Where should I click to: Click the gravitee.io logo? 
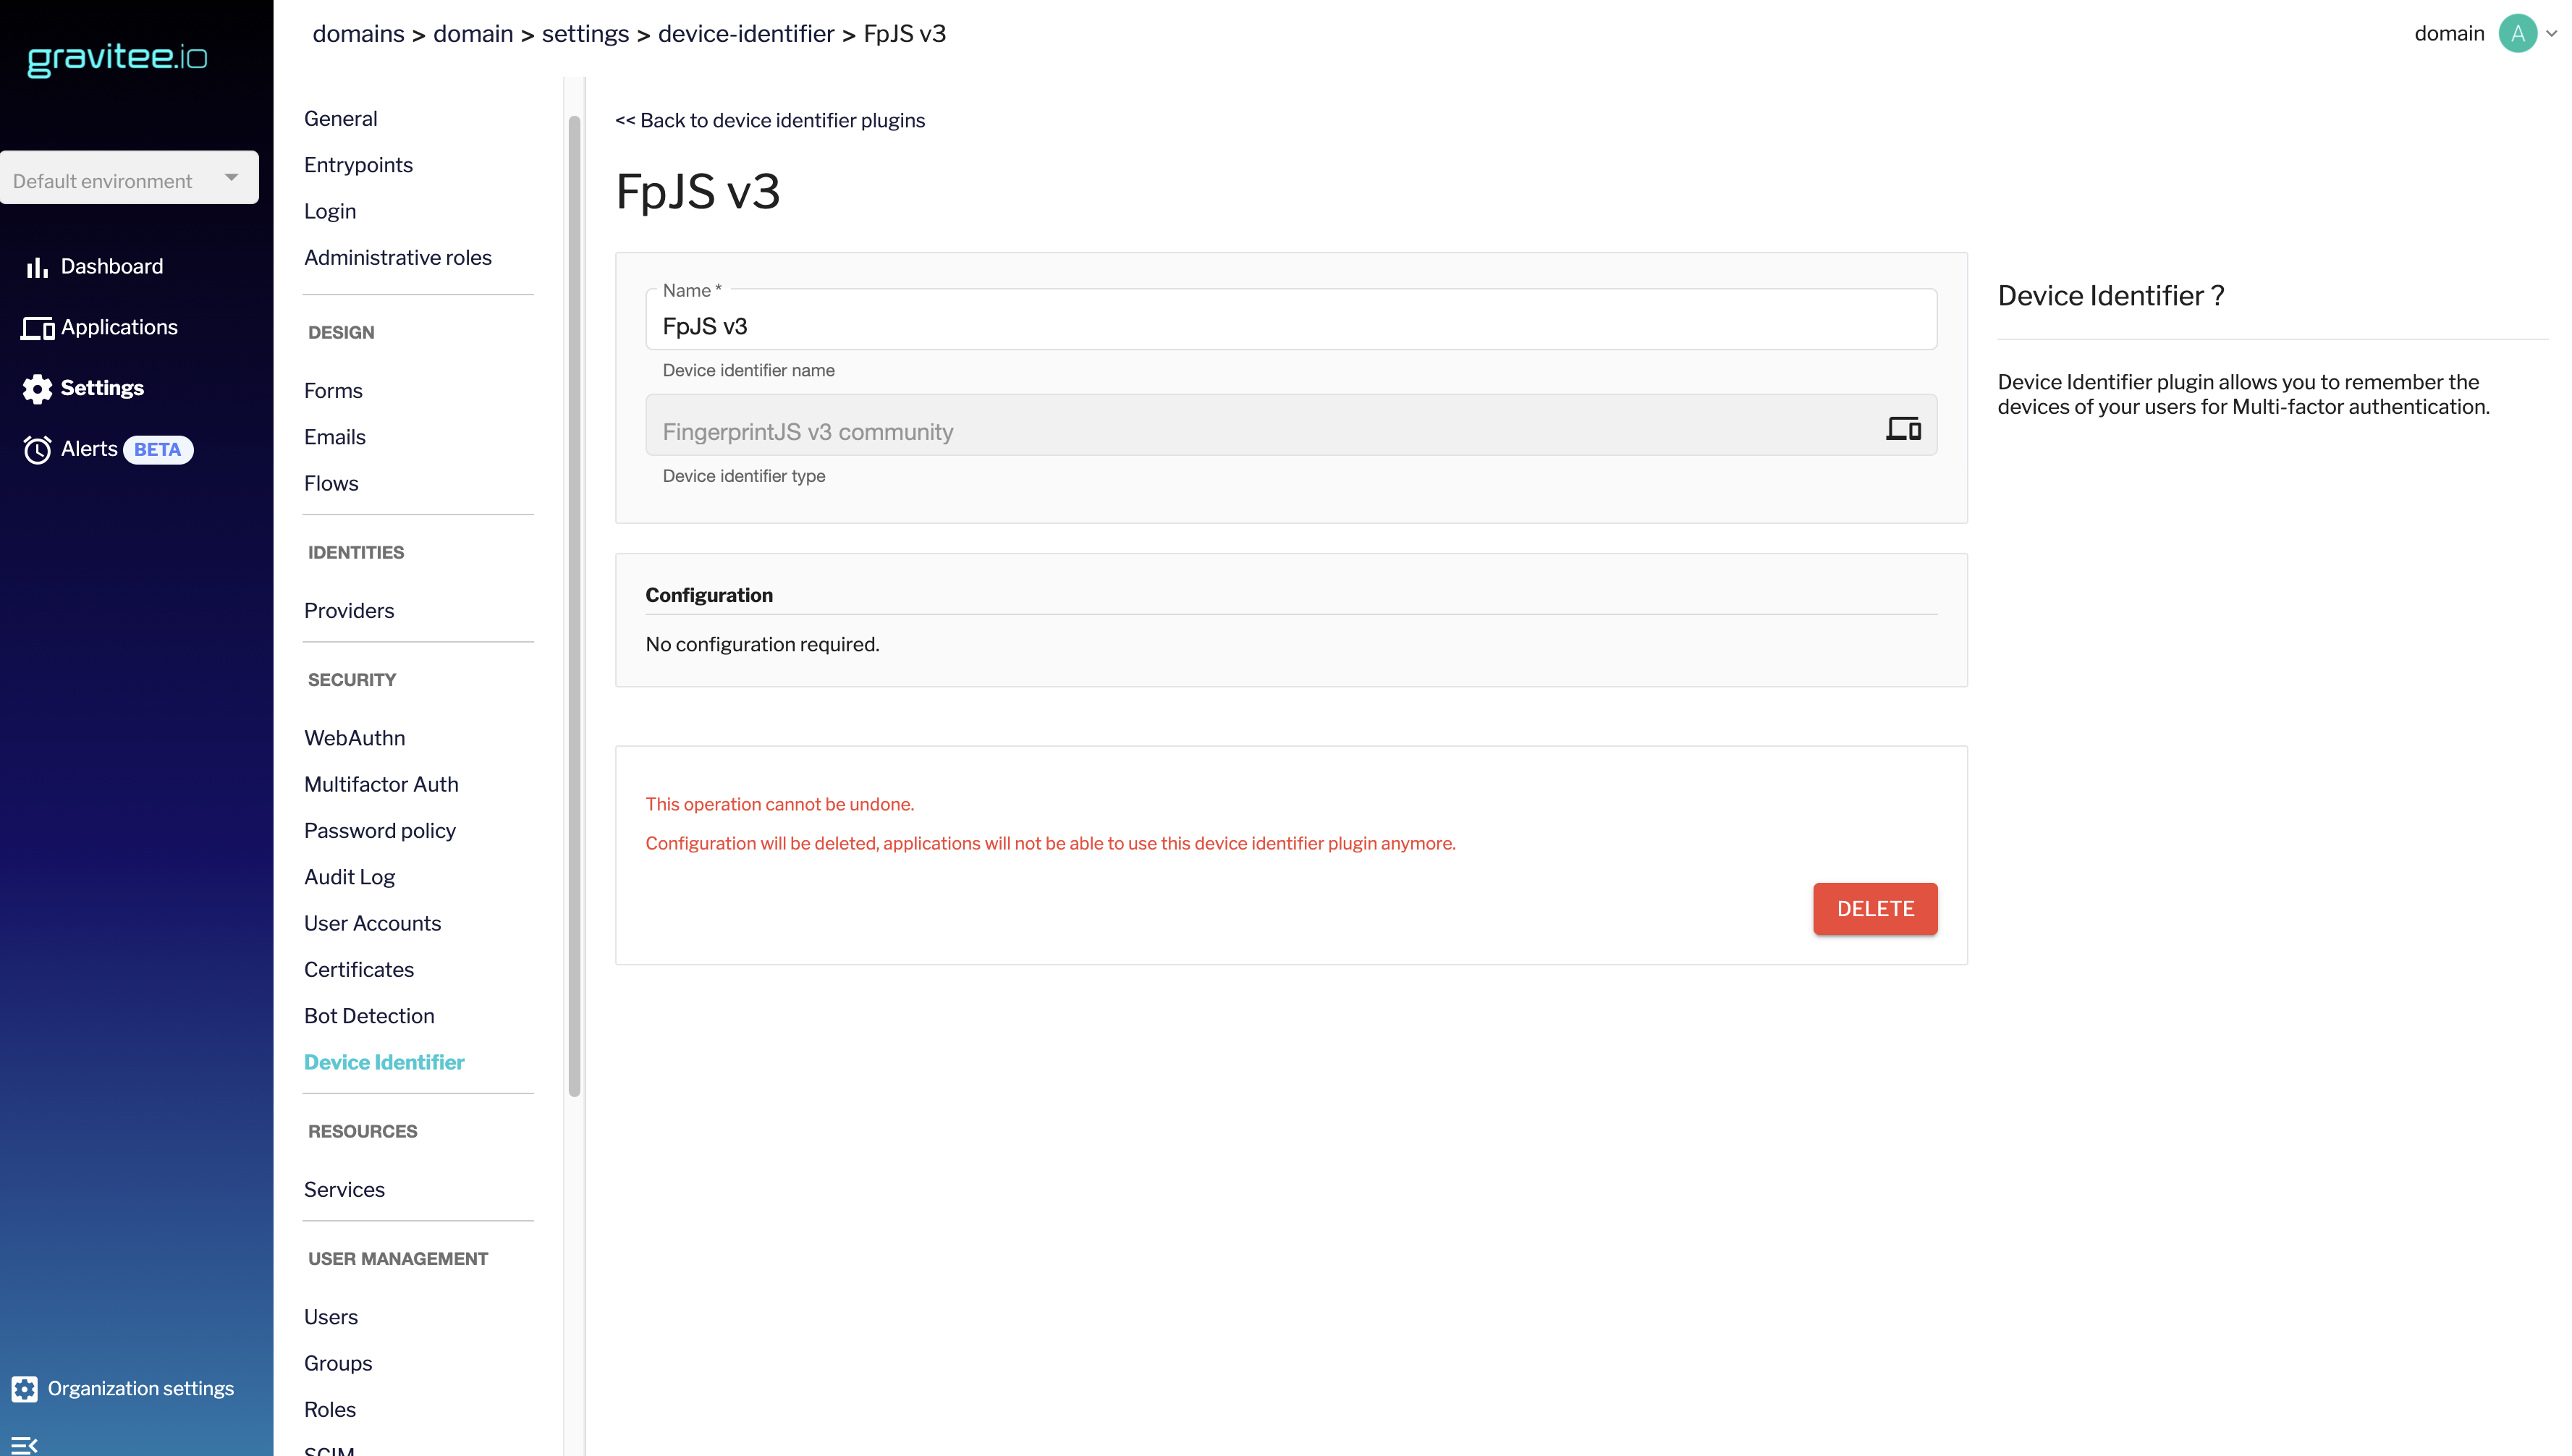pyautogui.click(x=117, y=58)
